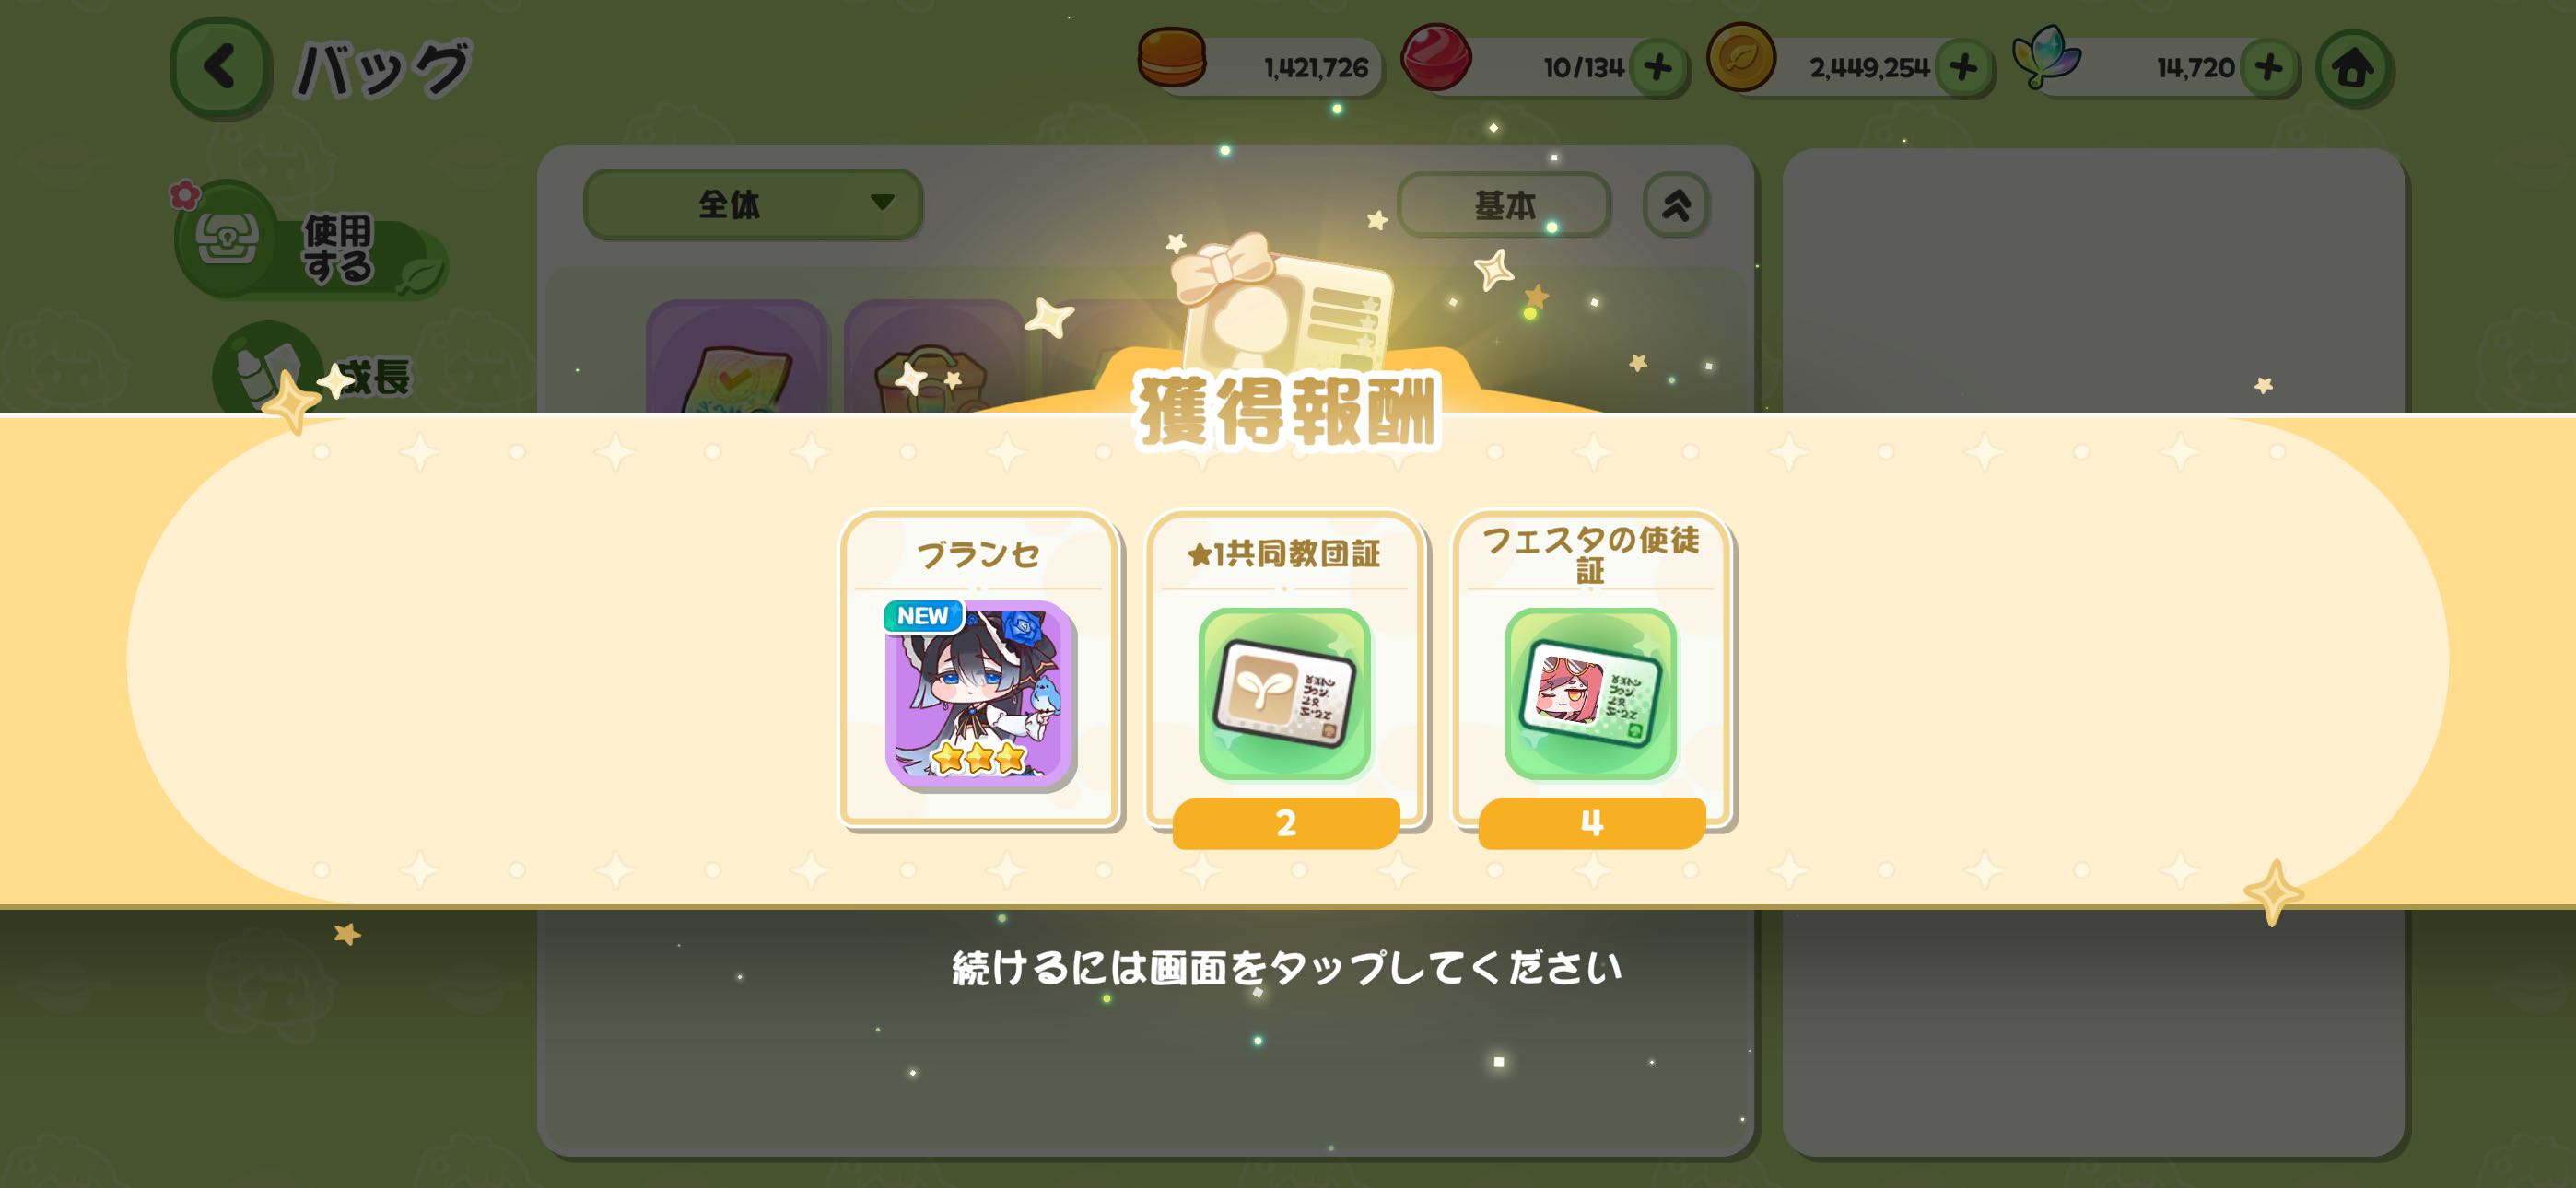Screen dimensions: 2576x1188
Task: Add more gold leaf coins
Action: click(x=1963, y=68)
